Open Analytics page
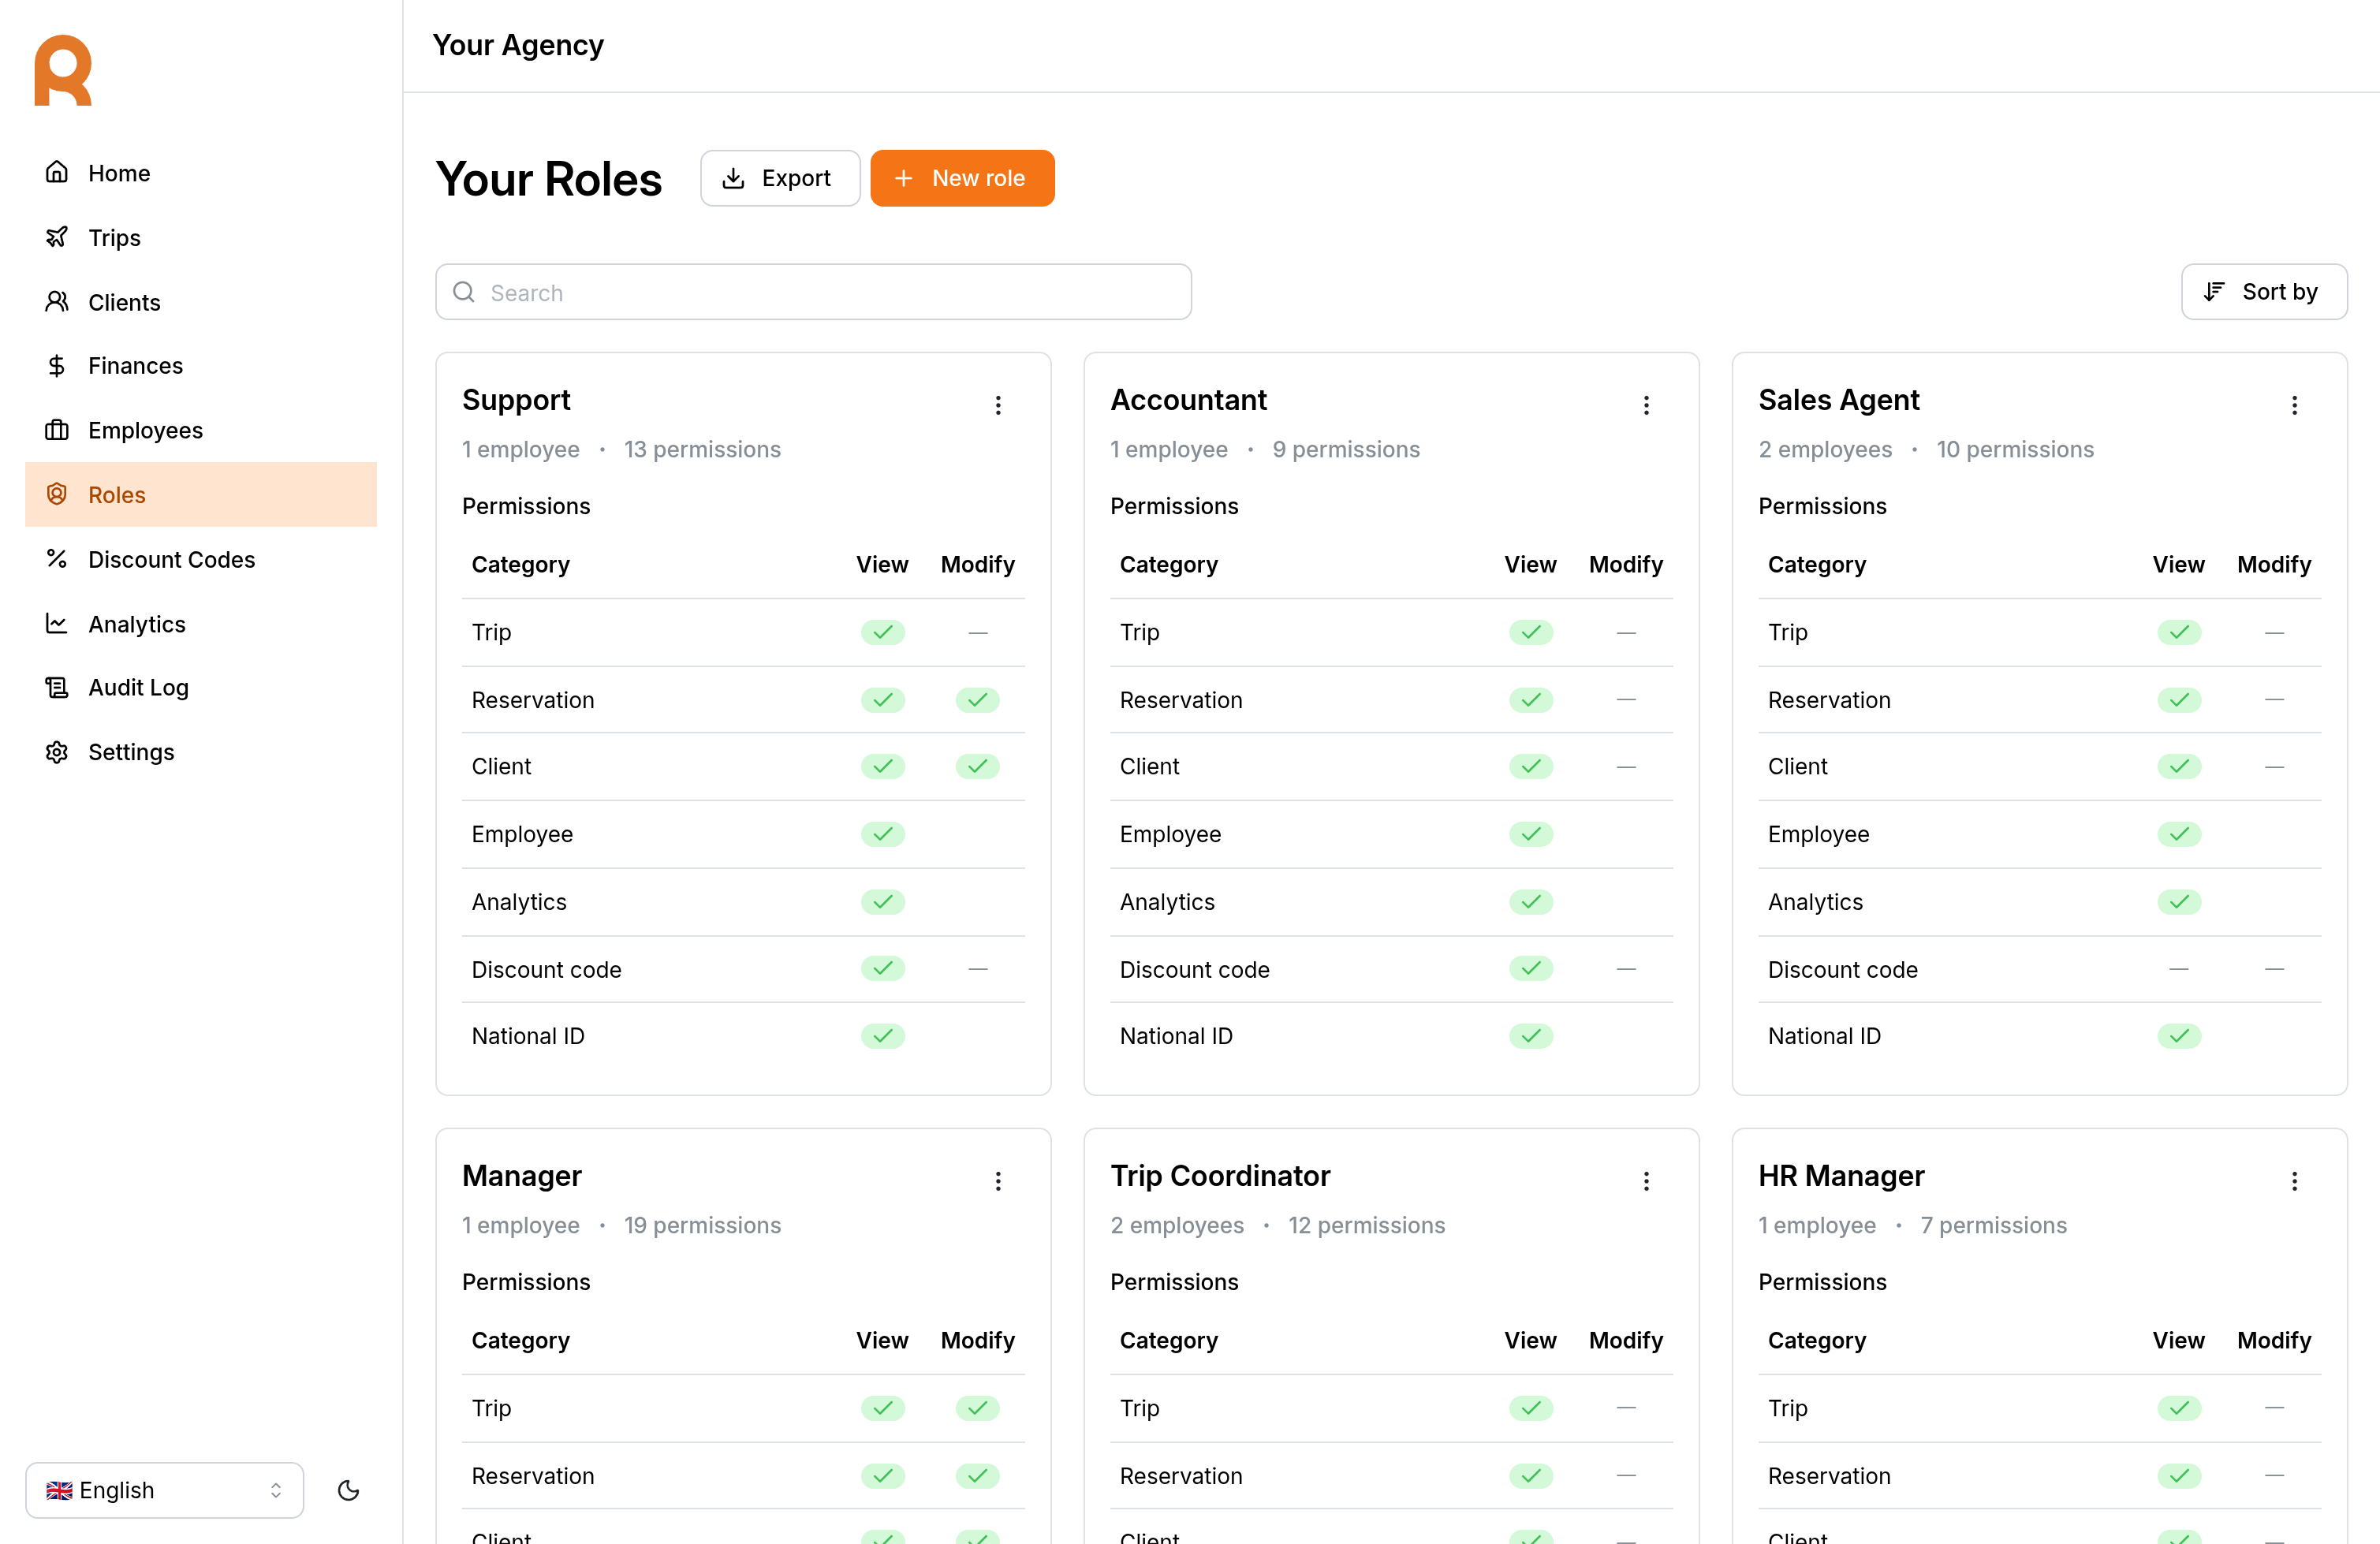 click(x=201, y=623)
